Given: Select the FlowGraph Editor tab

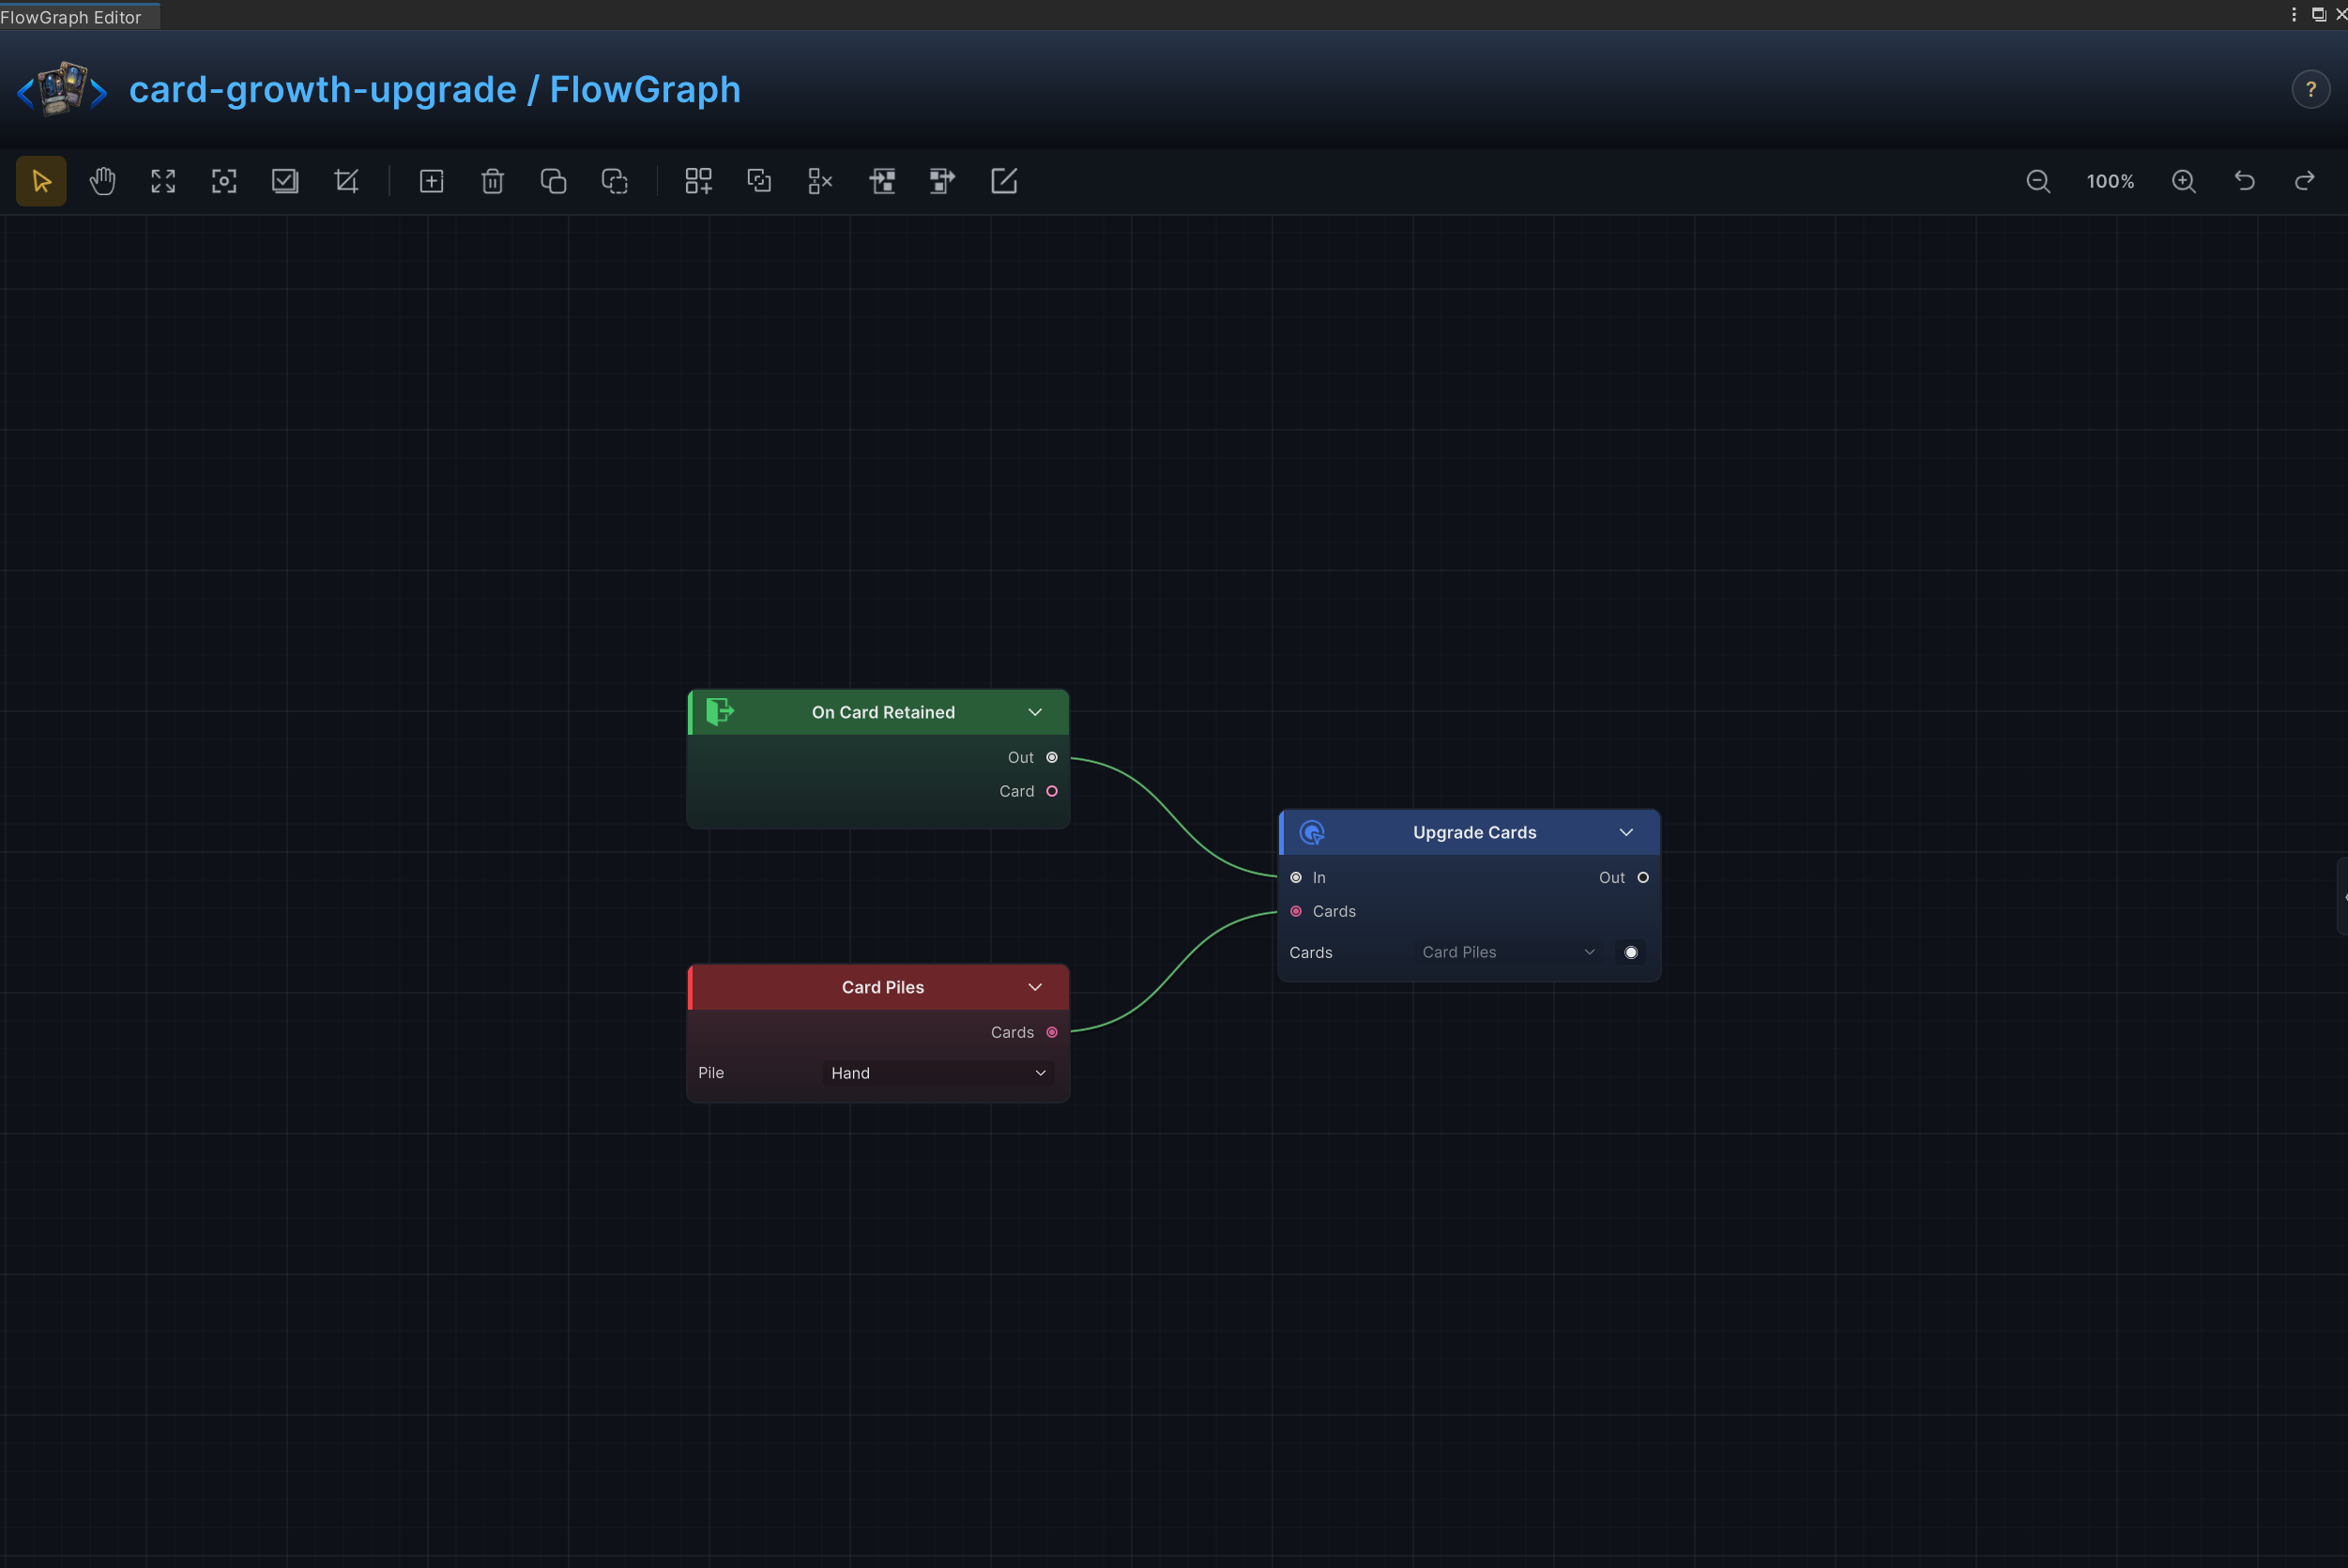Looking at the screenshot, I should (80, 16).
